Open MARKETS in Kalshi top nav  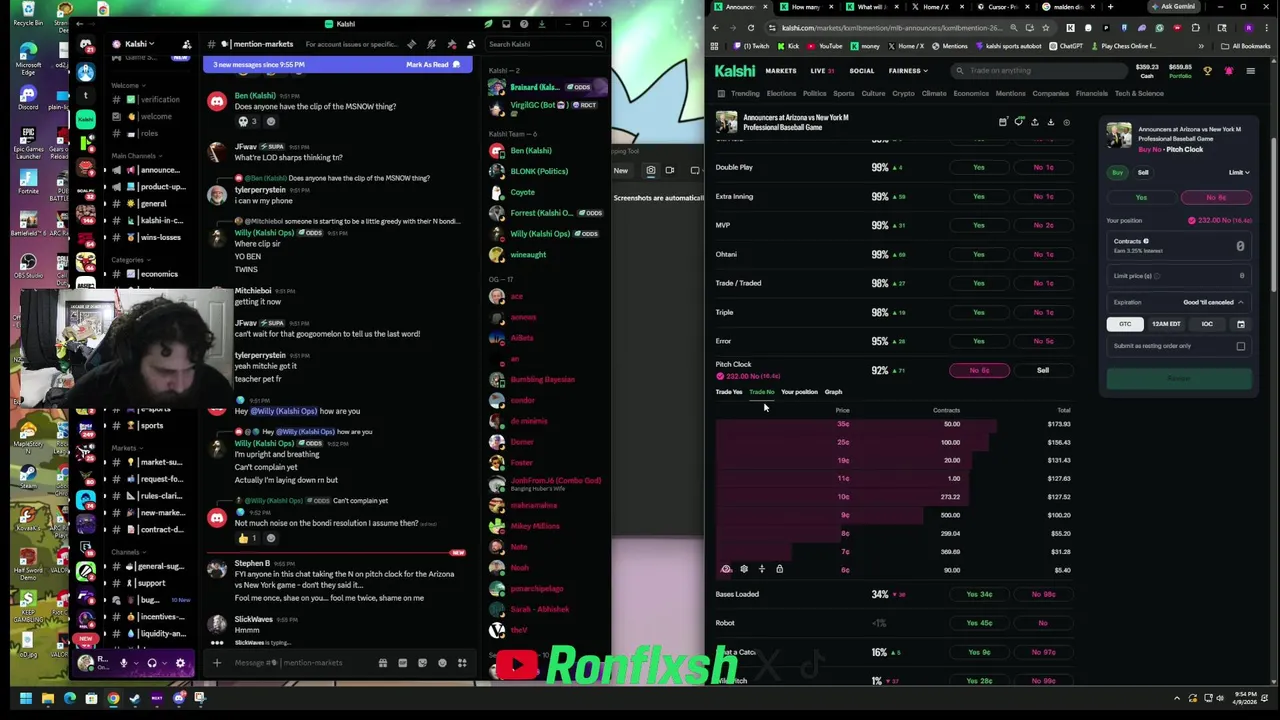[x=781, y=71]
